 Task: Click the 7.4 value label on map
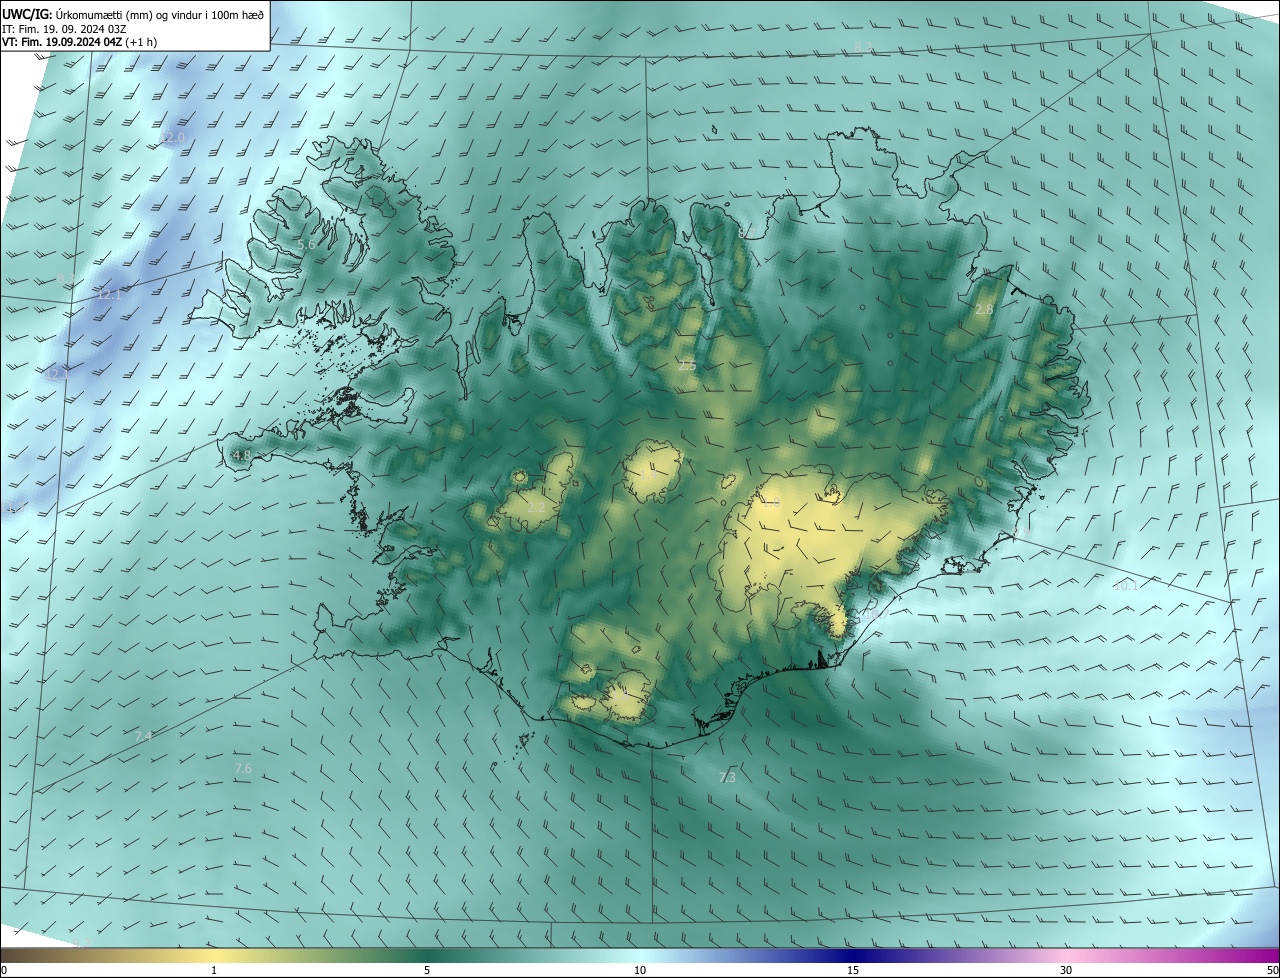[143, 736]
